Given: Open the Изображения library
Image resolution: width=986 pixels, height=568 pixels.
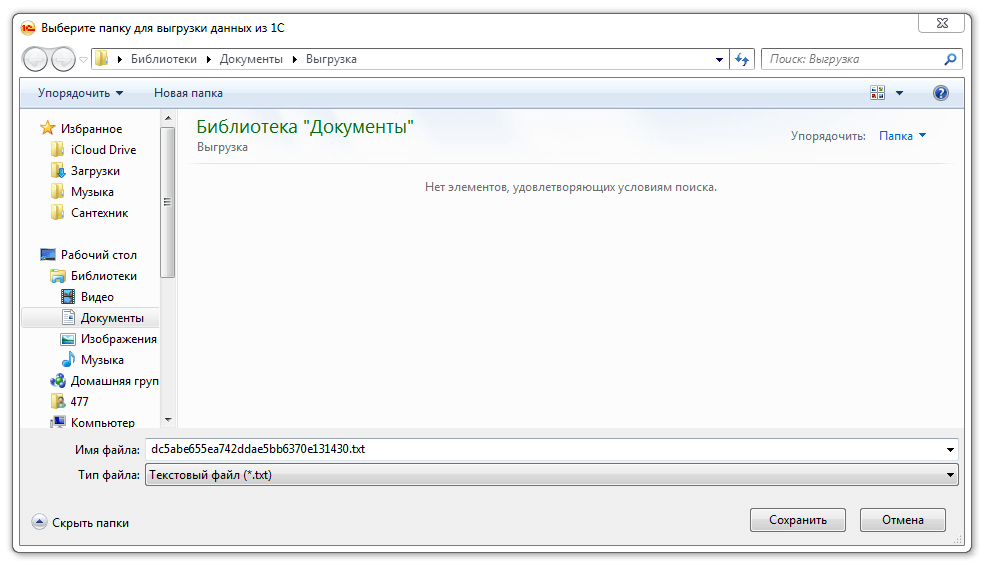Looking at the screenshot, I should (118, 339).
